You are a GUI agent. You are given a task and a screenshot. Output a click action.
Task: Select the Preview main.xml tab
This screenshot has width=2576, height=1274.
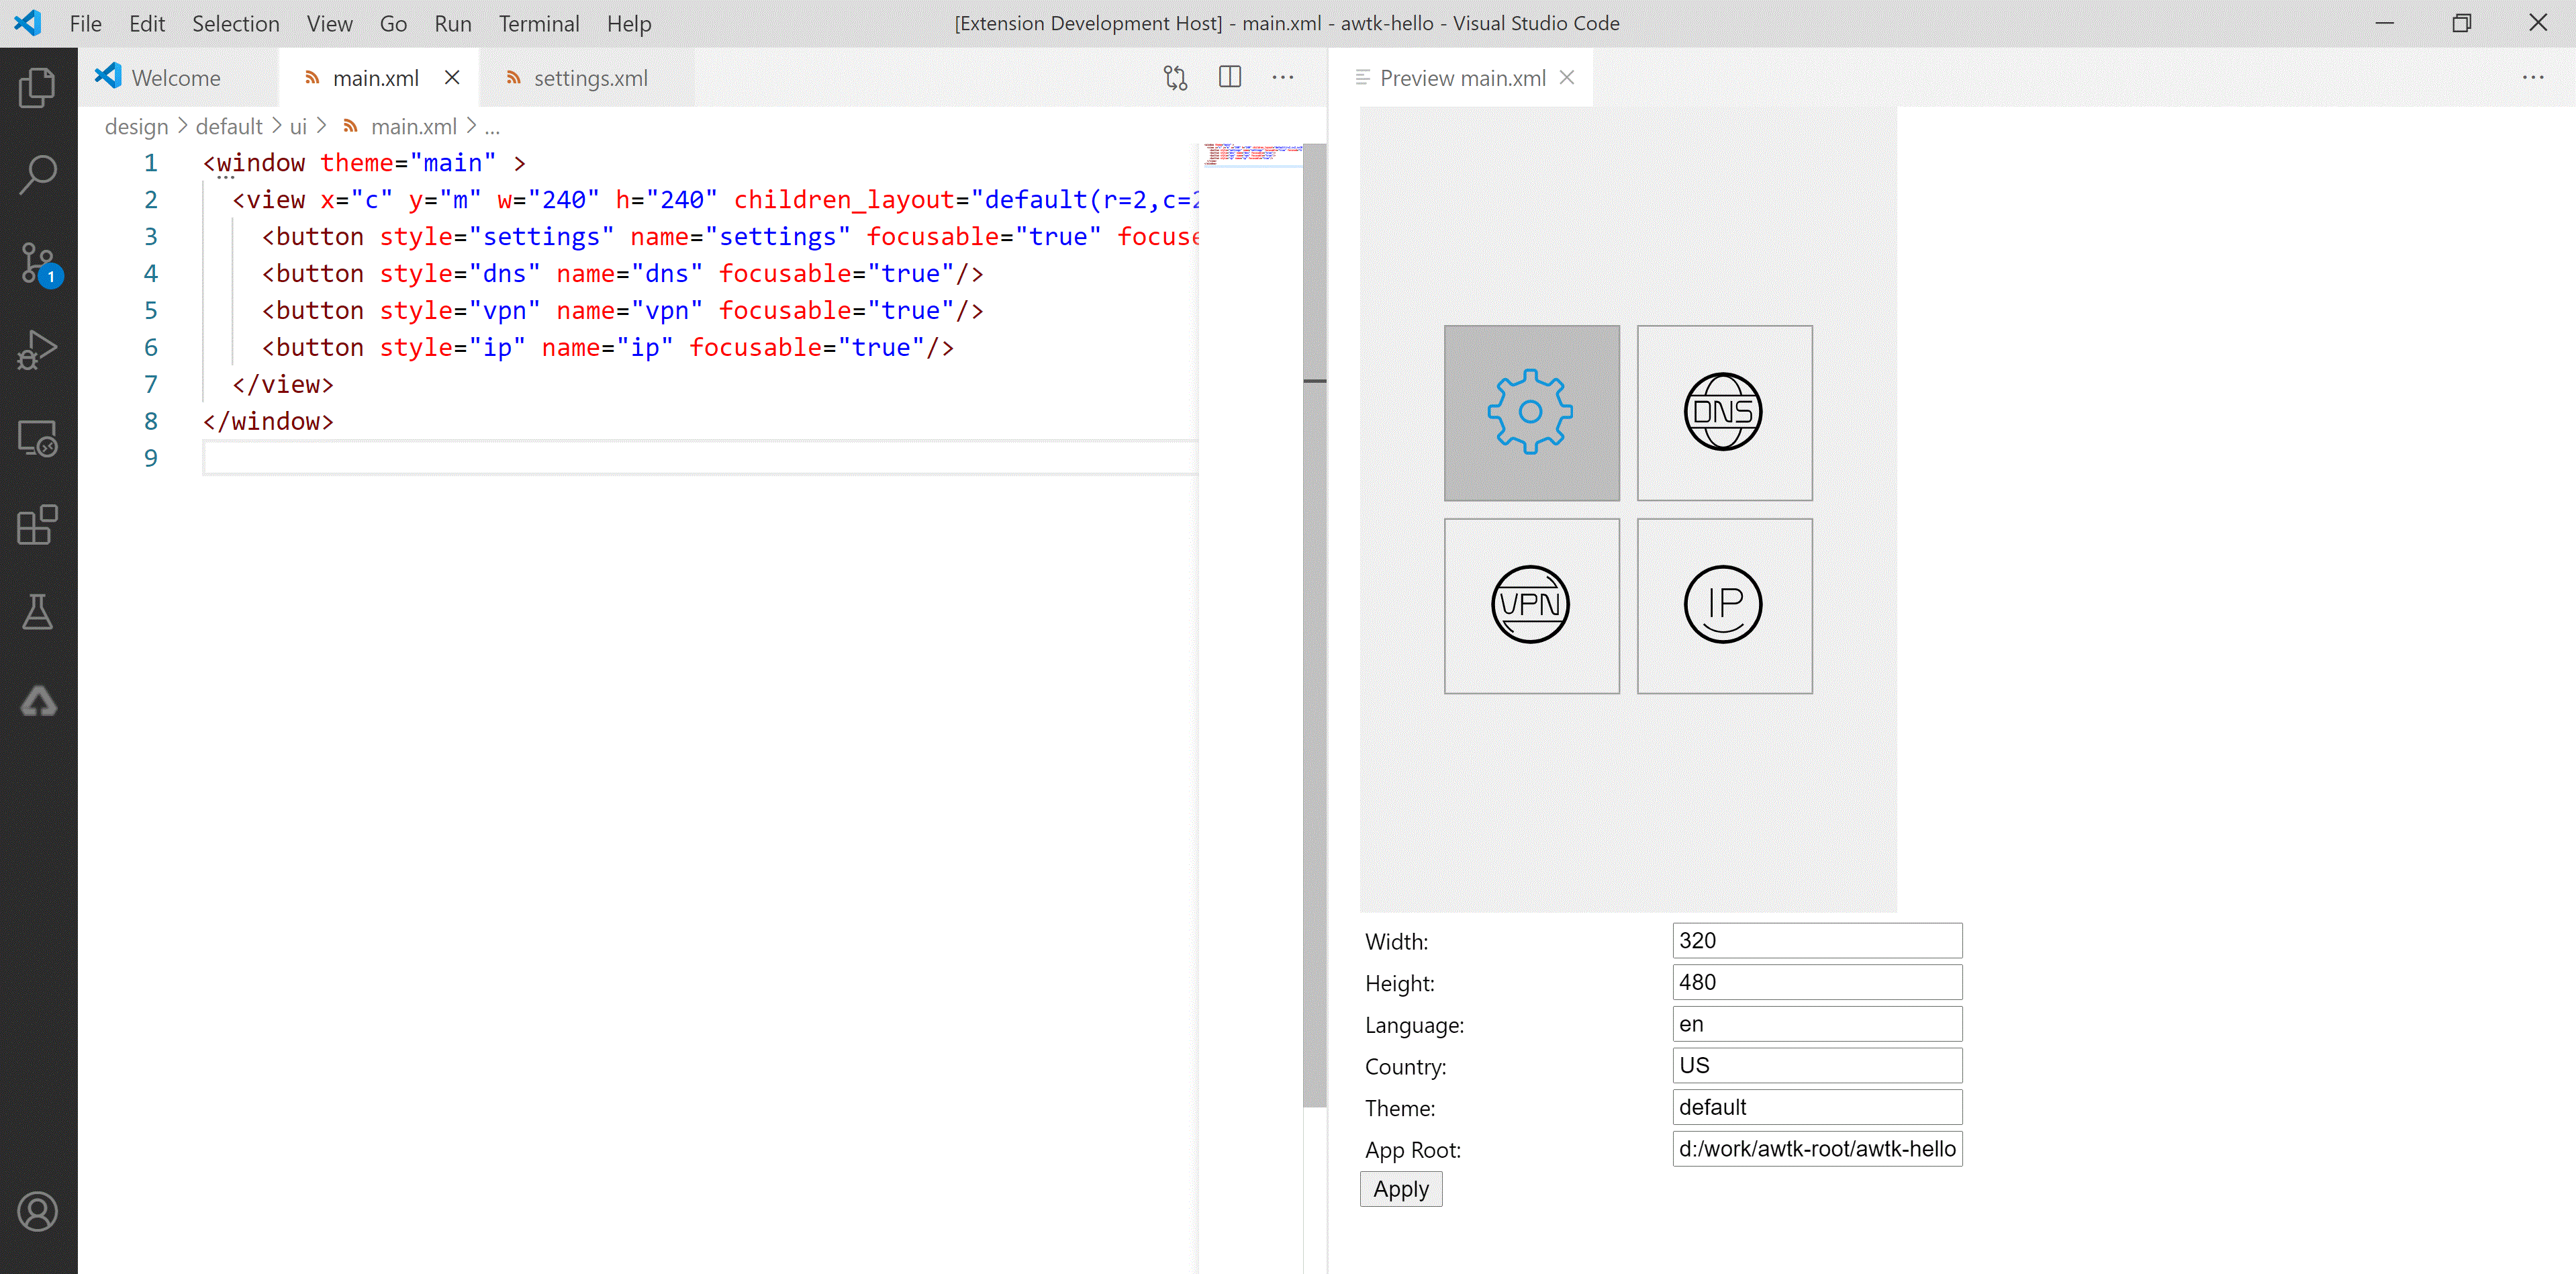coord(1462,78)
